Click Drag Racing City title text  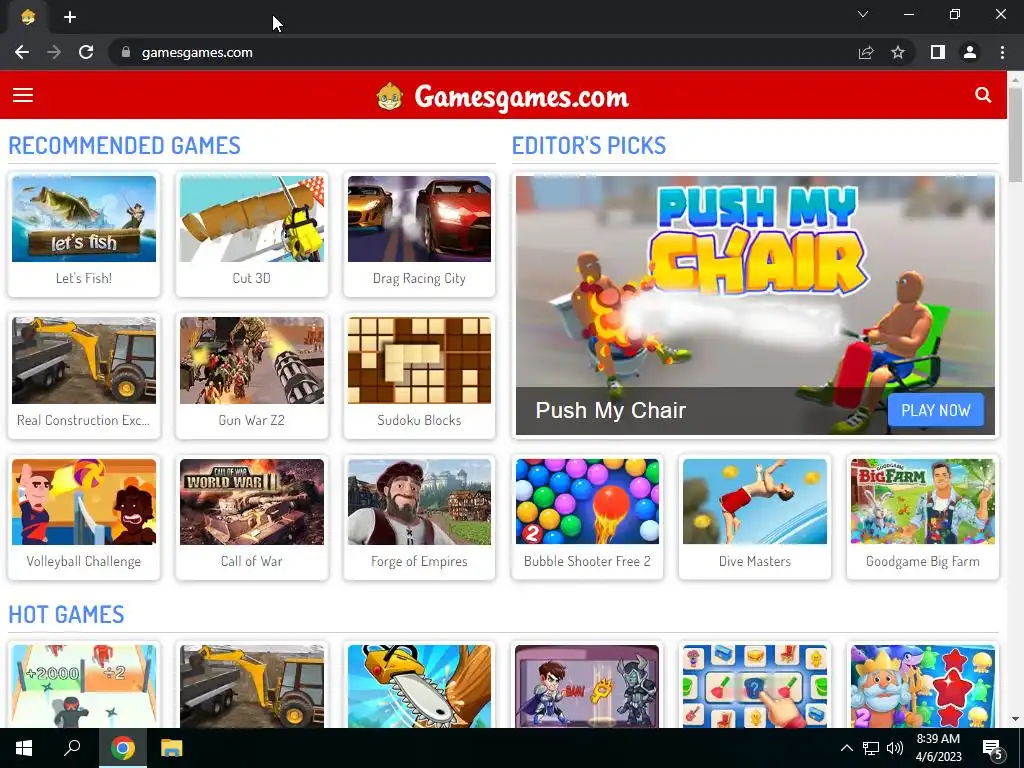419,278
